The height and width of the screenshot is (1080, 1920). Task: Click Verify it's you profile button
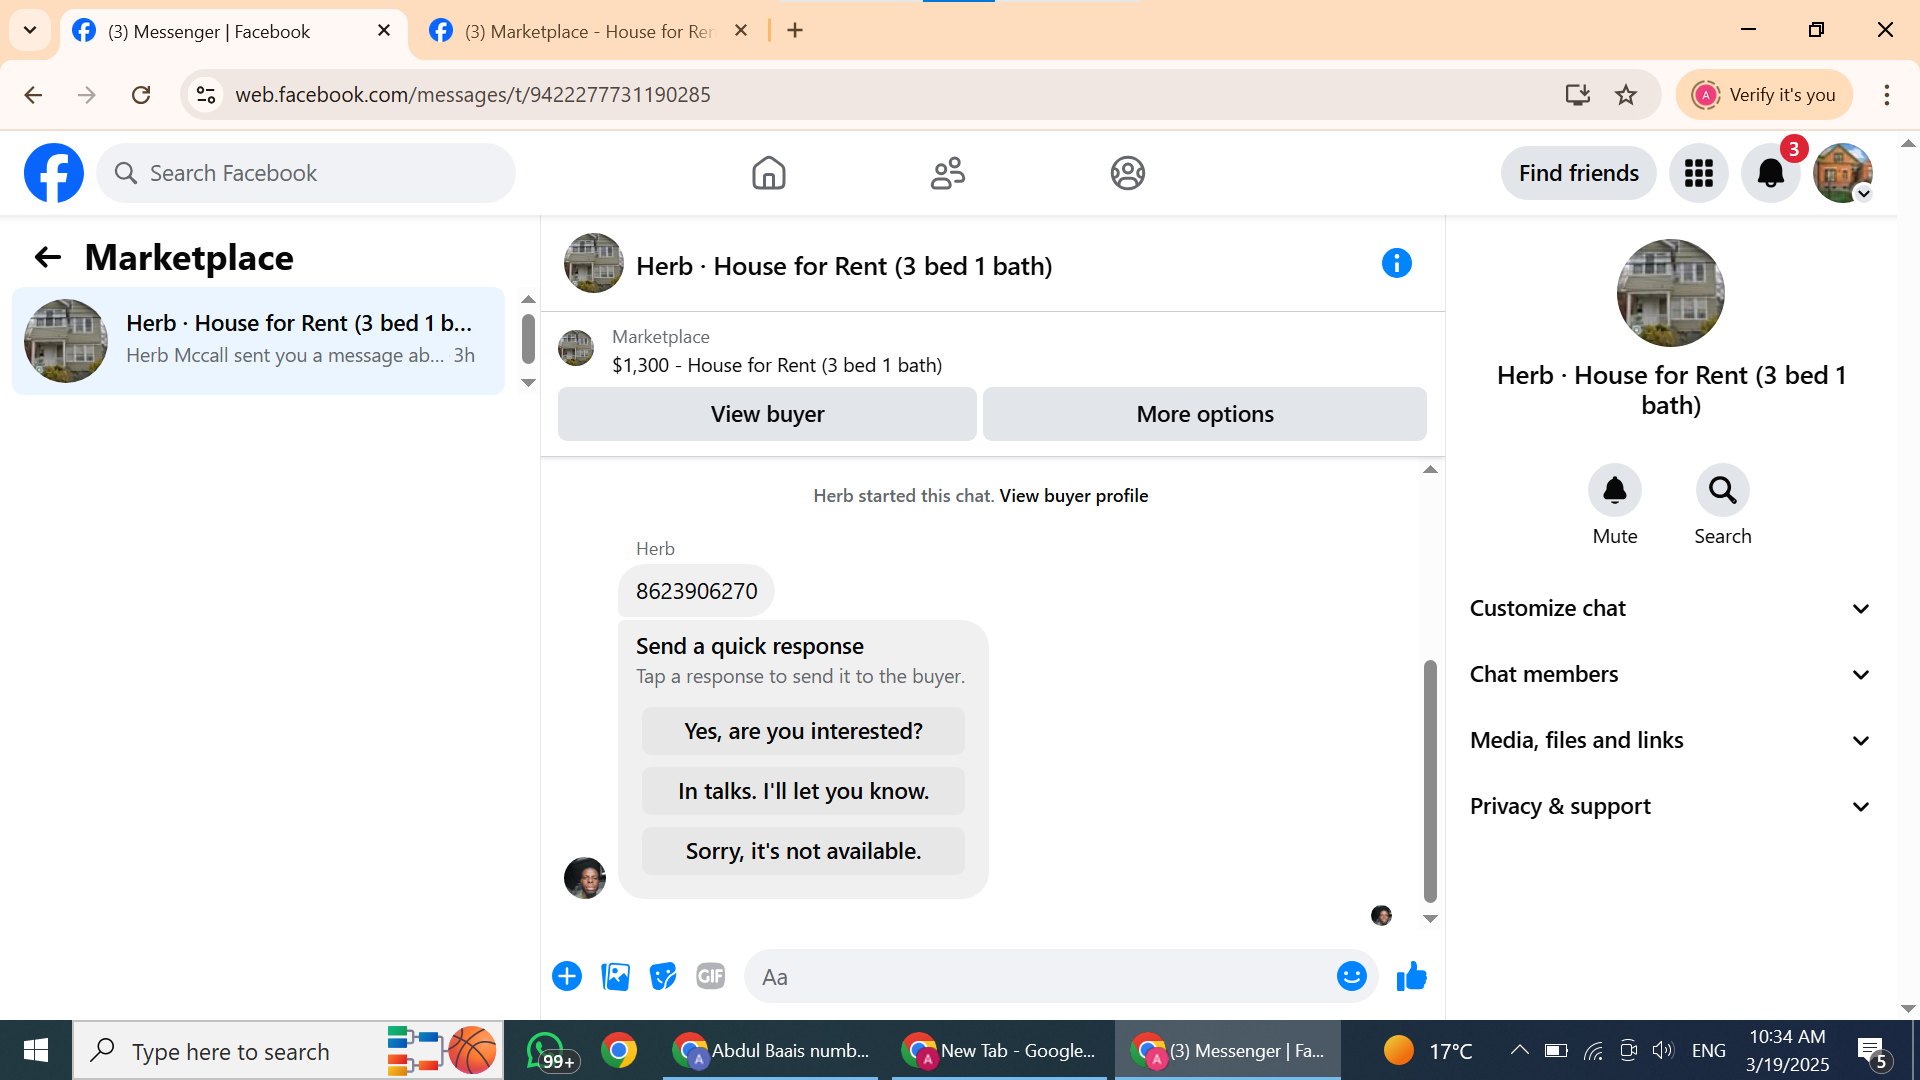[x=1764, y=95]
